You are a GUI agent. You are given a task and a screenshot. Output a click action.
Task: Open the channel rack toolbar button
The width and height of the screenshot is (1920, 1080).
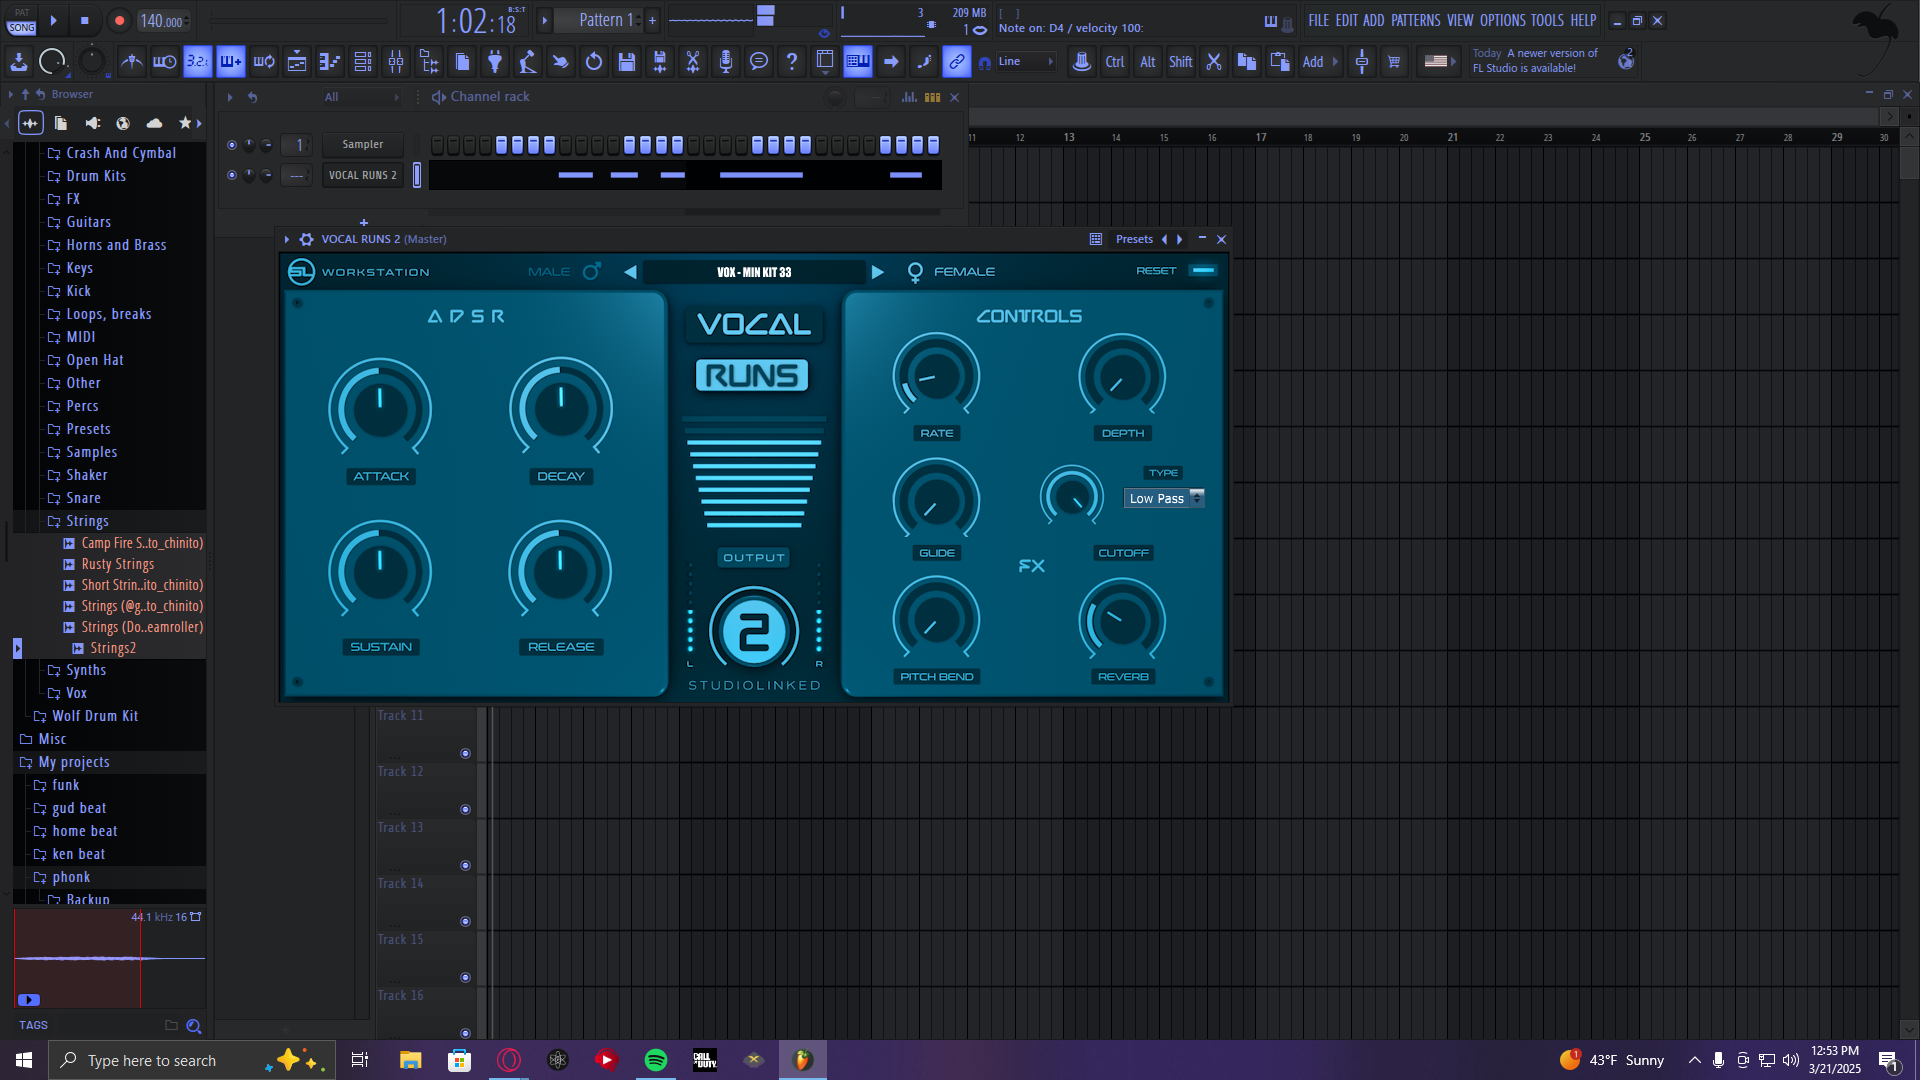(363, 62)
